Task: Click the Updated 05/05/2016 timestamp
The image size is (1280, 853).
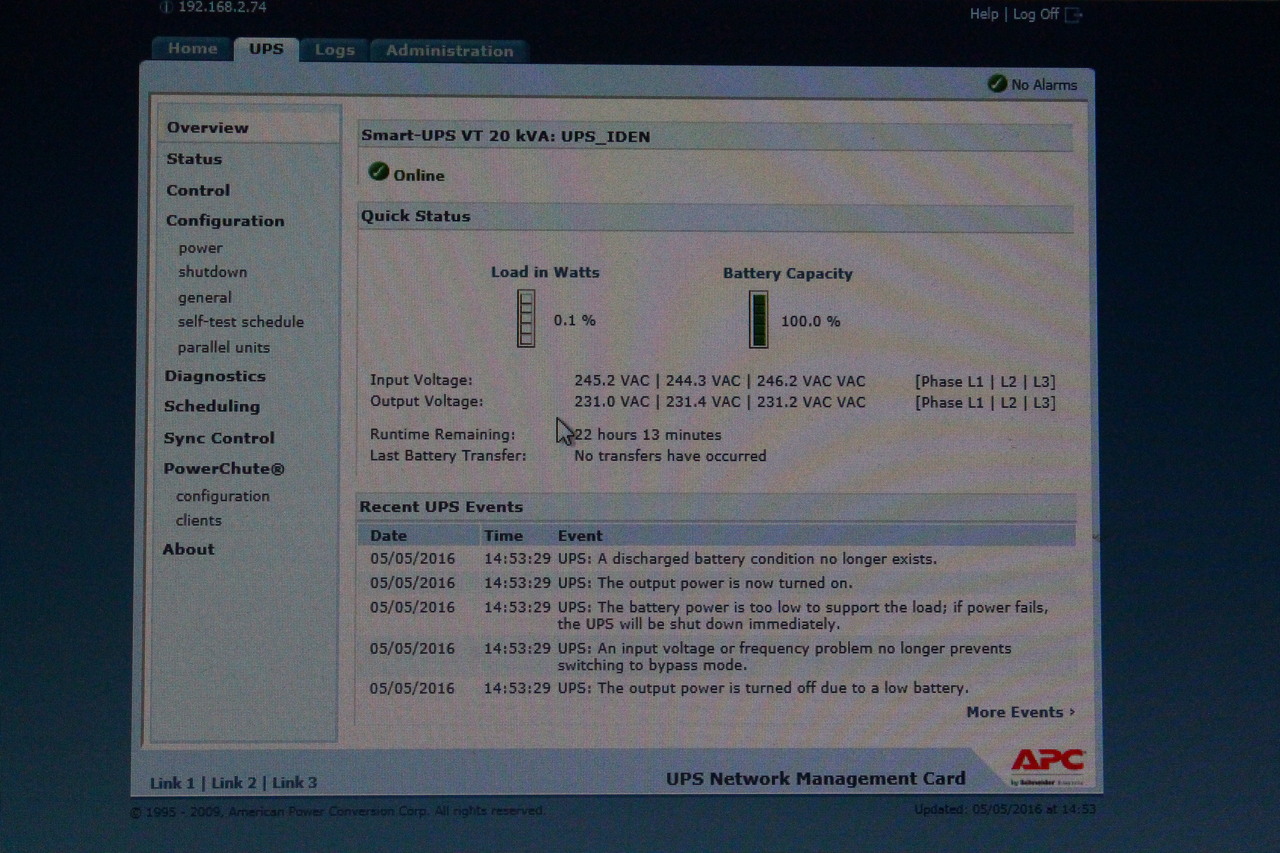Action: click(1005, 809)
